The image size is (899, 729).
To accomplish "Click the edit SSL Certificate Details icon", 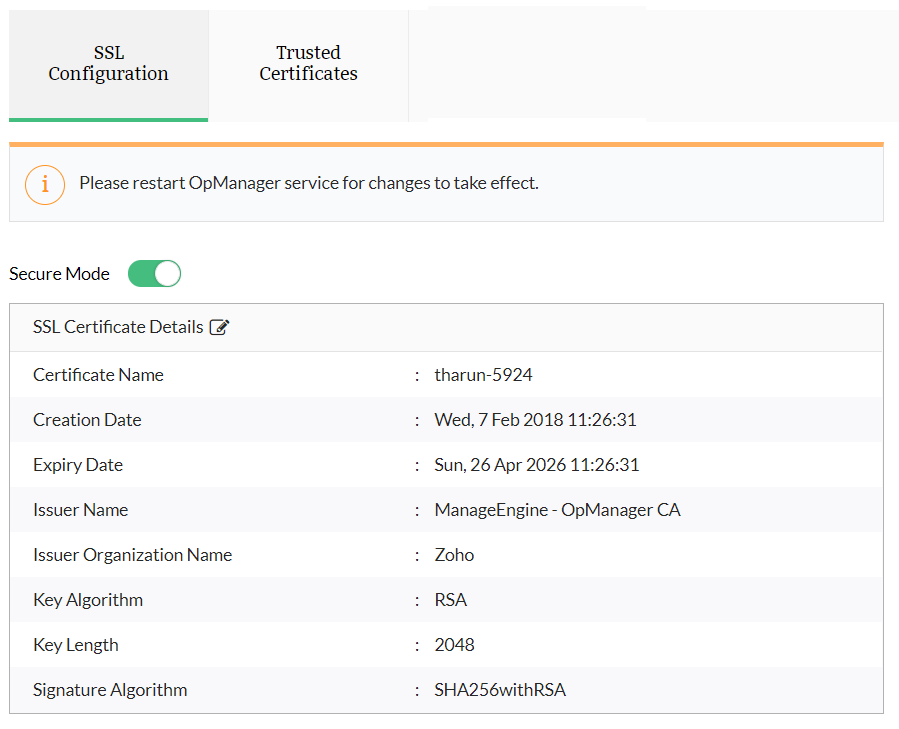I will point(220,327).
